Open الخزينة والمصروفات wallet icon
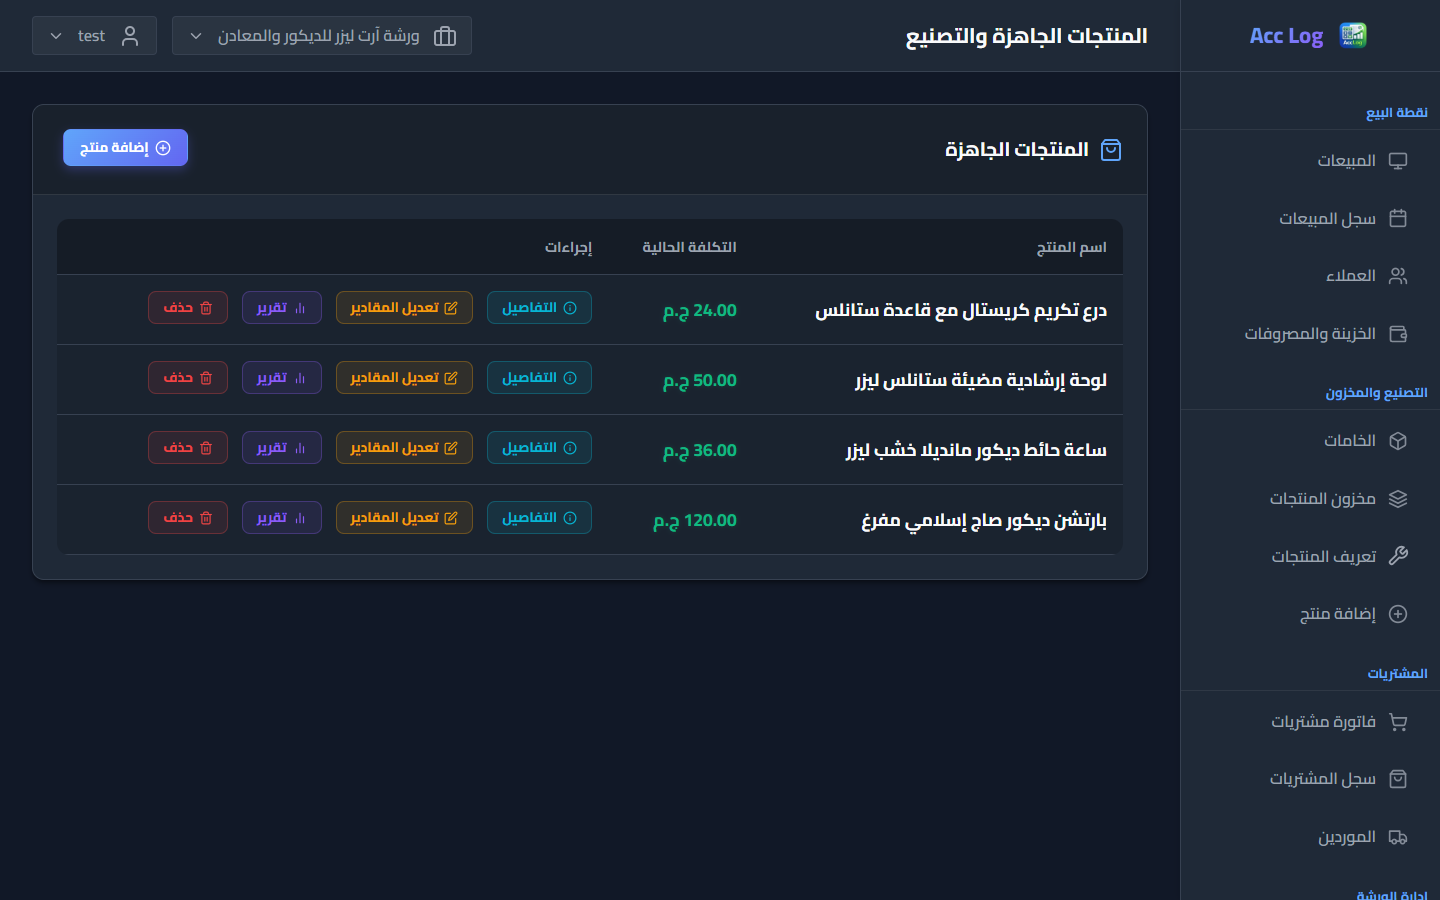The width and height of the screenshot is (1440, 900). [1398, 334]
